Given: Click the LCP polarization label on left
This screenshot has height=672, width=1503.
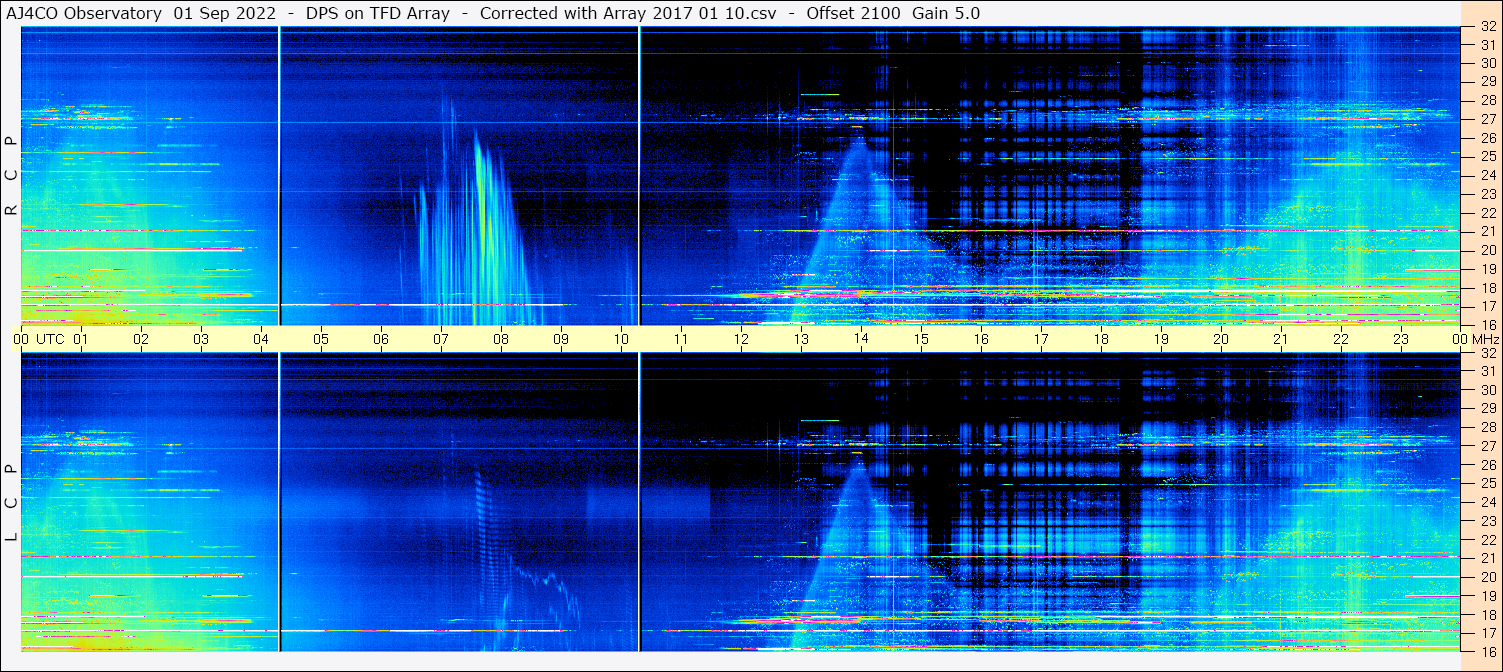Looking at the screenshot, I should pos(11,503).
